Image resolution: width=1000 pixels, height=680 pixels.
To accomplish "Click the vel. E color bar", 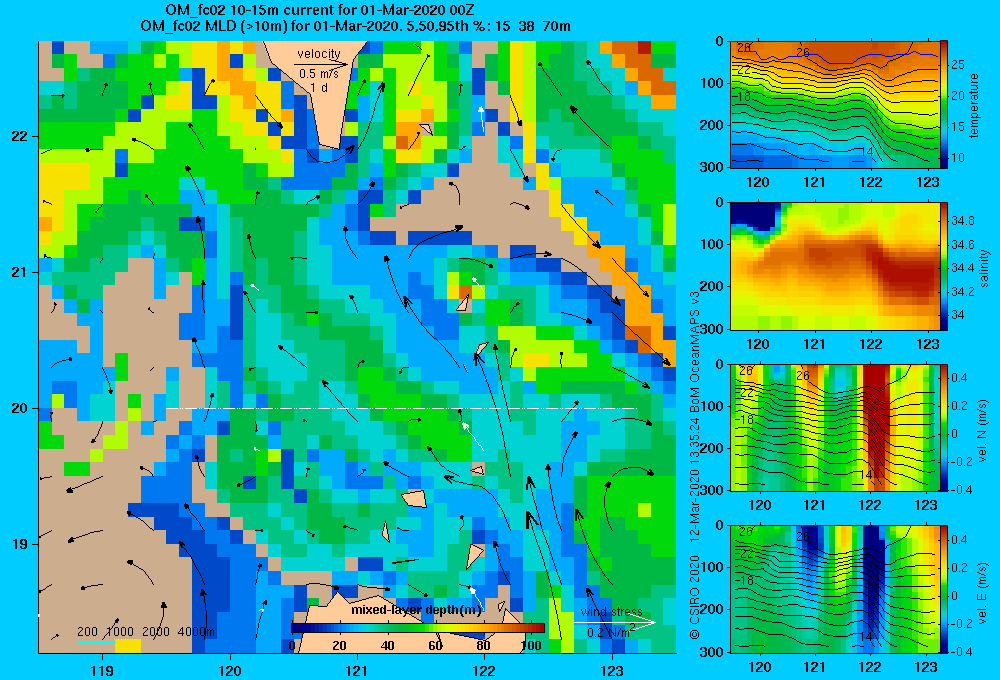I will (944, 589).
